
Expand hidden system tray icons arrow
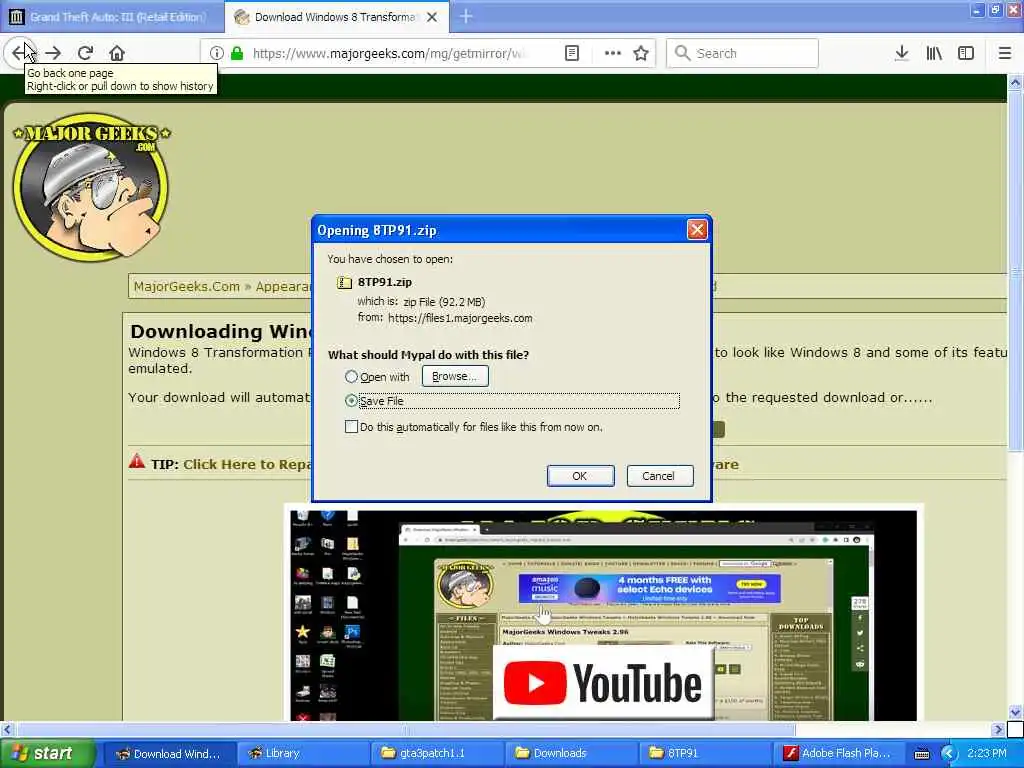pos(948,754)
